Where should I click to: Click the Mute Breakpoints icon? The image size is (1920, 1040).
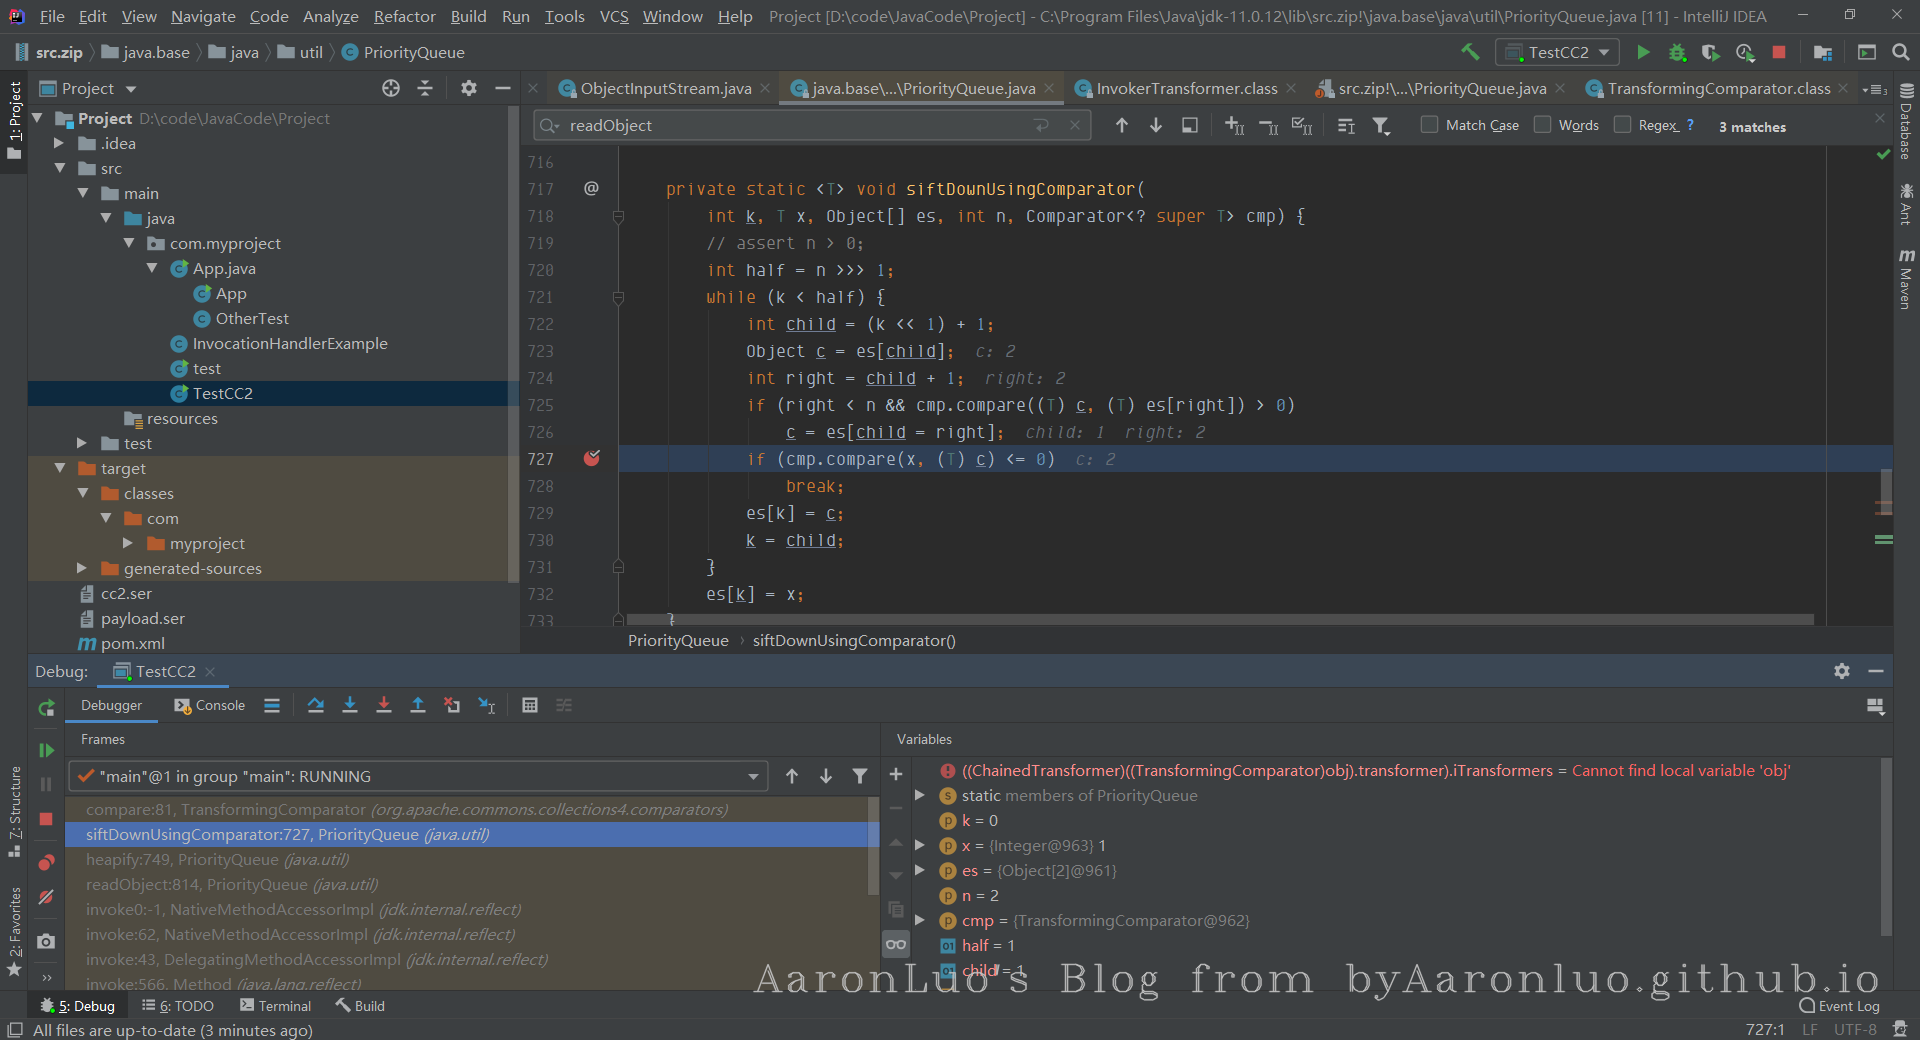46,897
